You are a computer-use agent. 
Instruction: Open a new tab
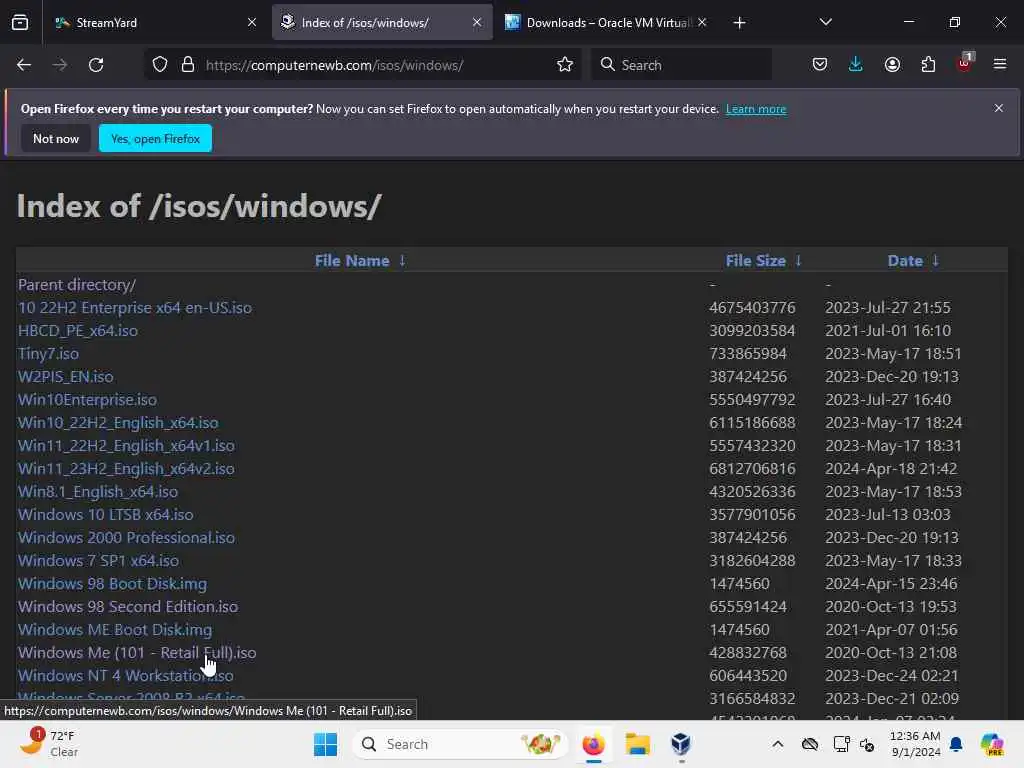pyautogui.click(x=739, y=23)
